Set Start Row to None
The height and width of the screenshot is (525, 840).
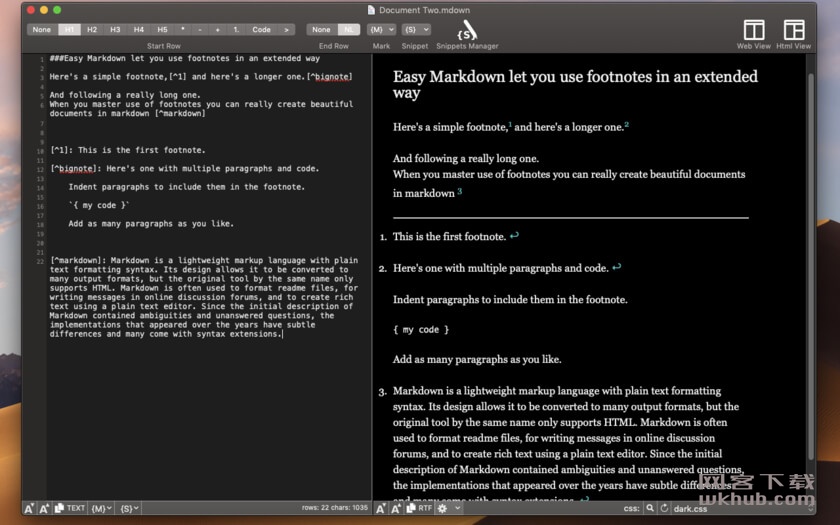(42, 29)
